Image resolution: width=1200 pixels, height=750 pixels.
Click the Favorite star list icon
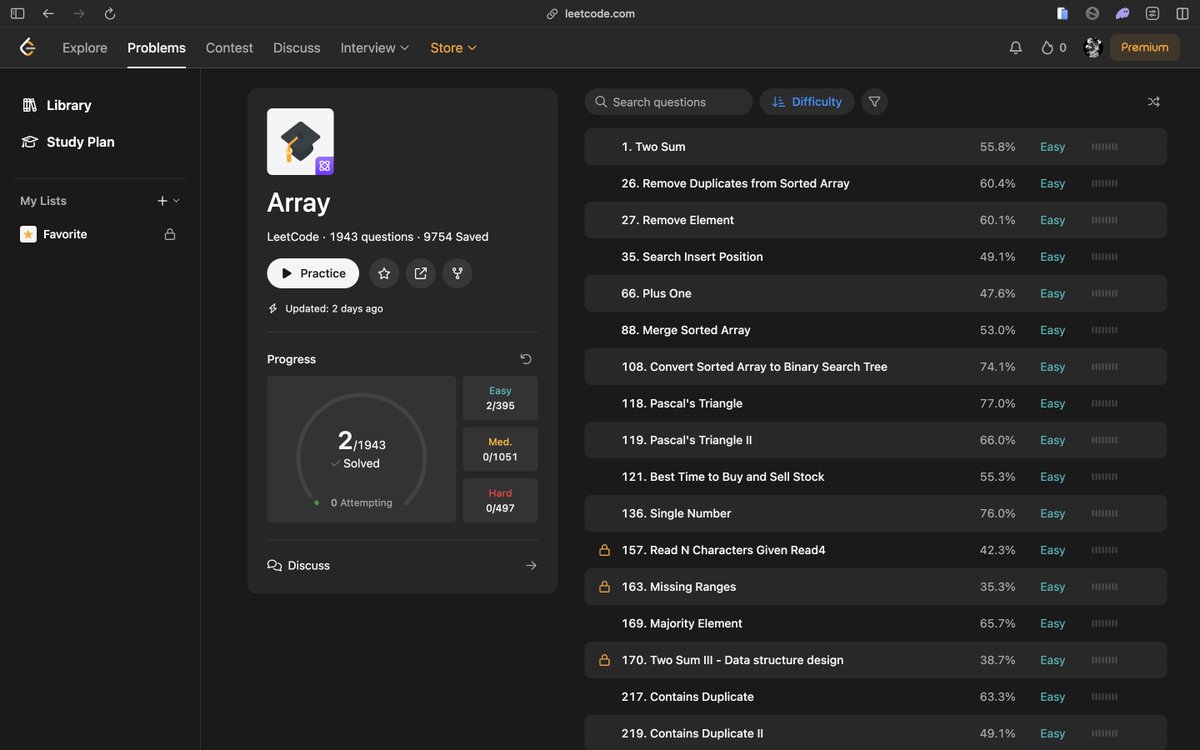[x=28, y=234]
